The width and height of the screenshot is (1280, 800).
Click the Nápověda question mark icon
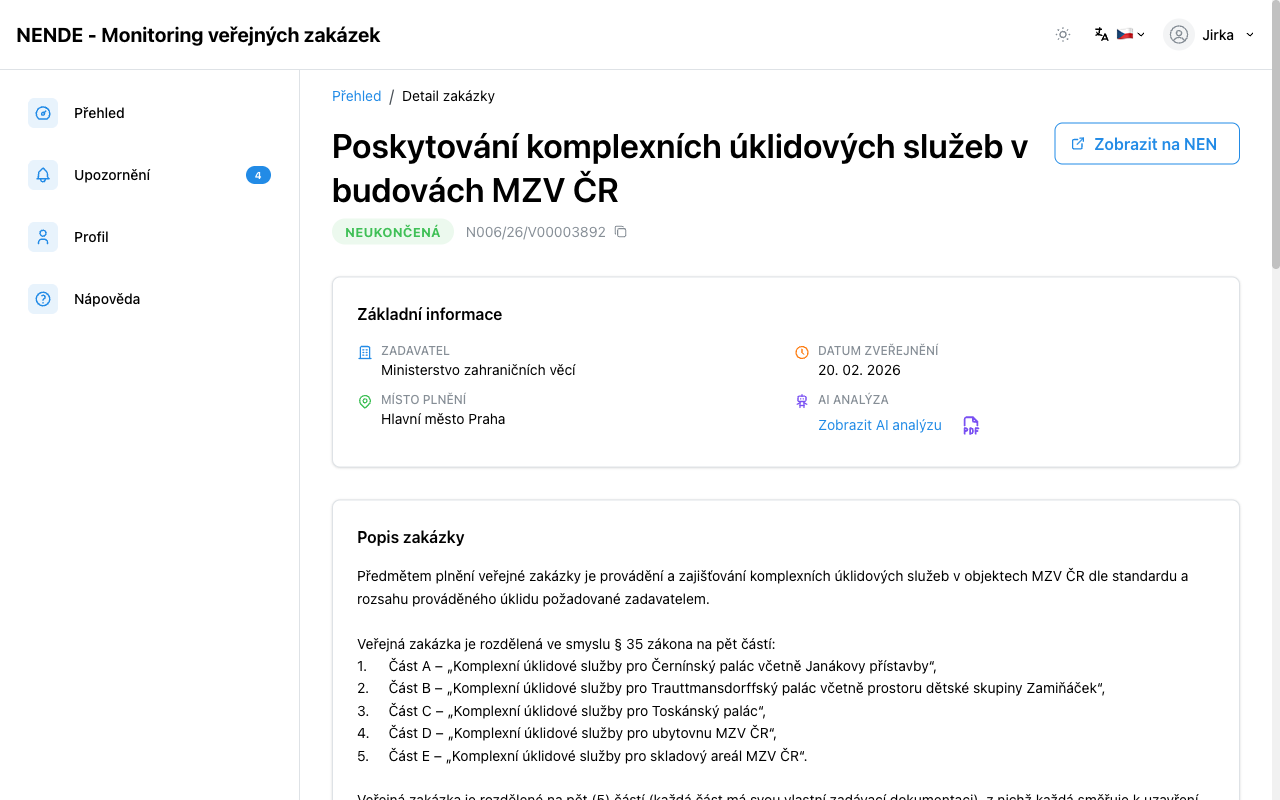[42, 299]
